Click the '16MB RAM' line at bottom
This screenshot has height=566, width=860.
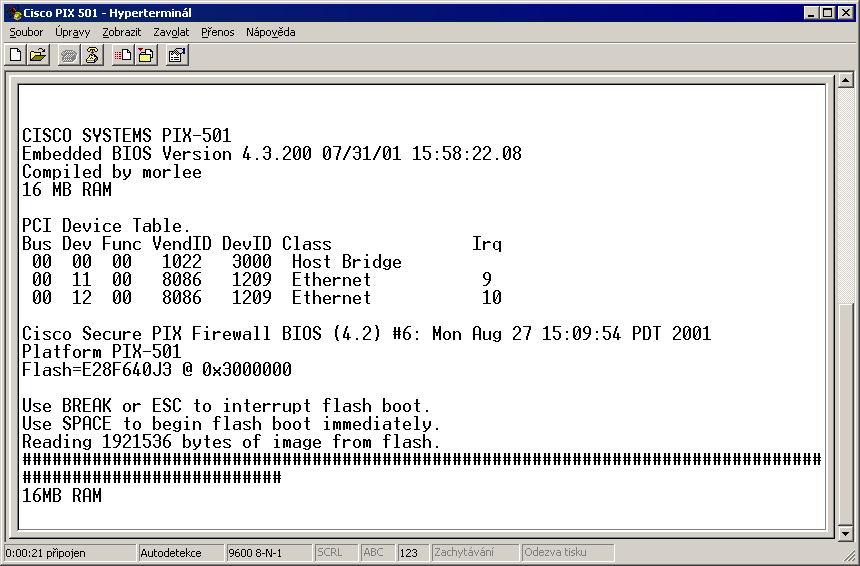coord(62,496)
